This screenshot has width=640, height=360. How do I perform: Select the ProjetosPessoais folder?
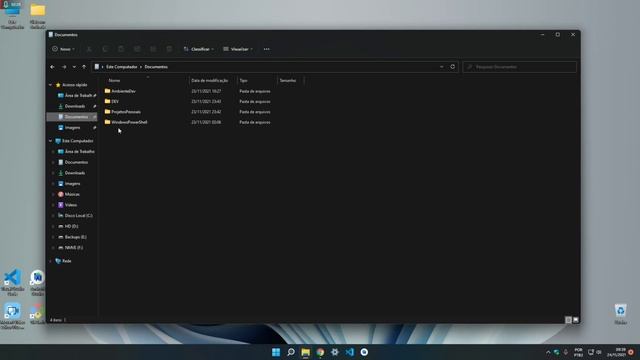point(122,112)
